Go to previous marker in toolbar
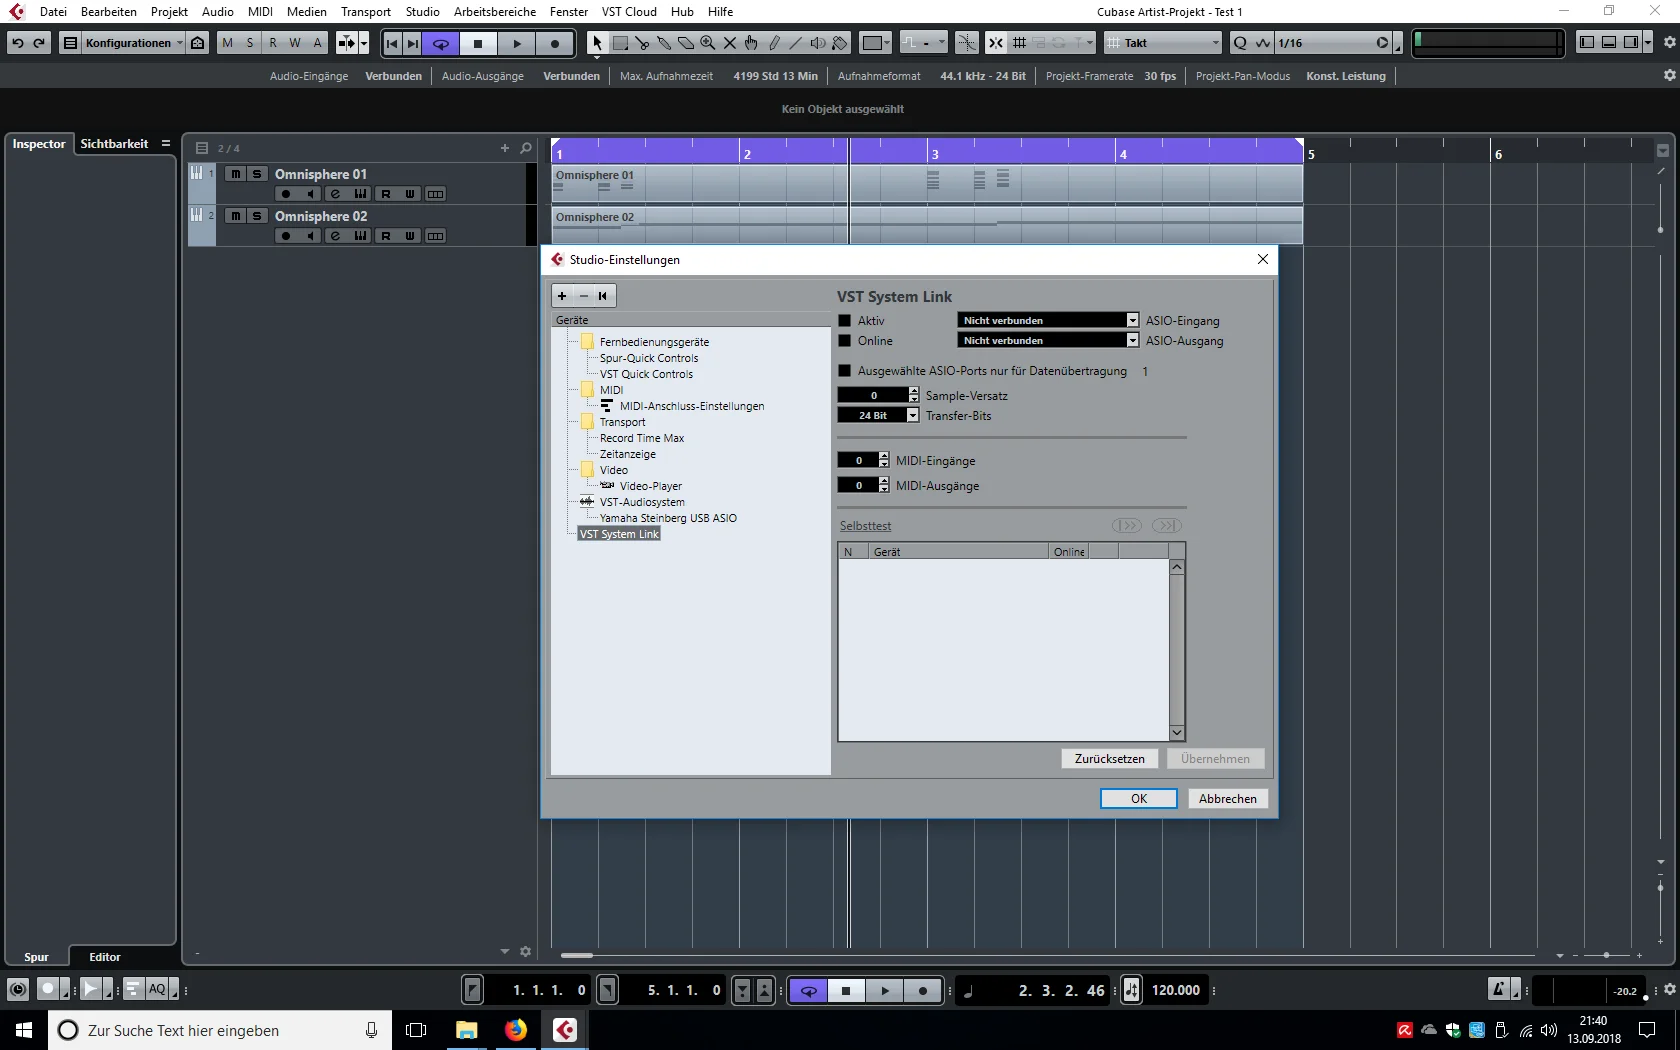This screenshot has width=1680, height=1050. (x=392, y=43)
